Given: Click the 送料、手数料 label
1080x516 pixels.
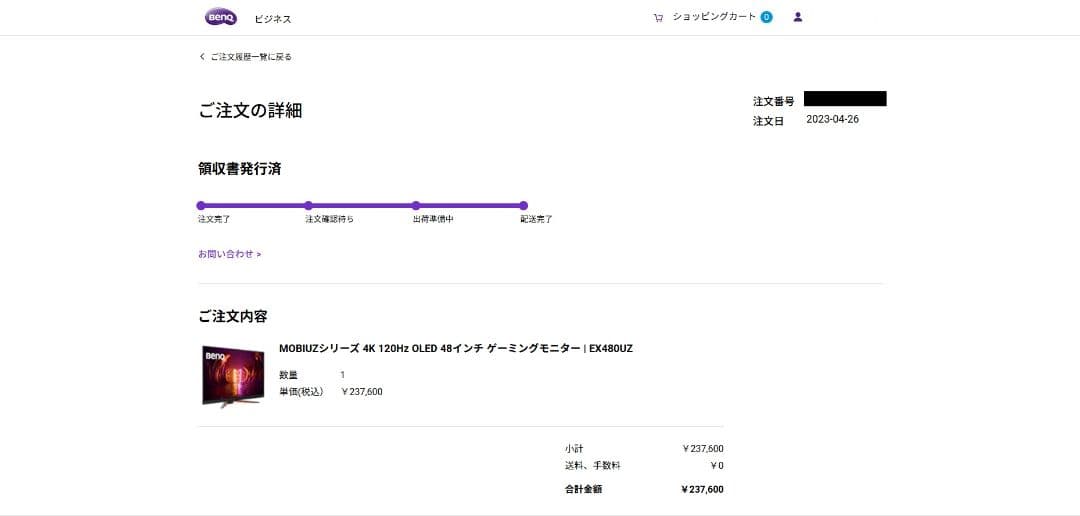Looking at the screenshot, I should [x=592, y=466].
